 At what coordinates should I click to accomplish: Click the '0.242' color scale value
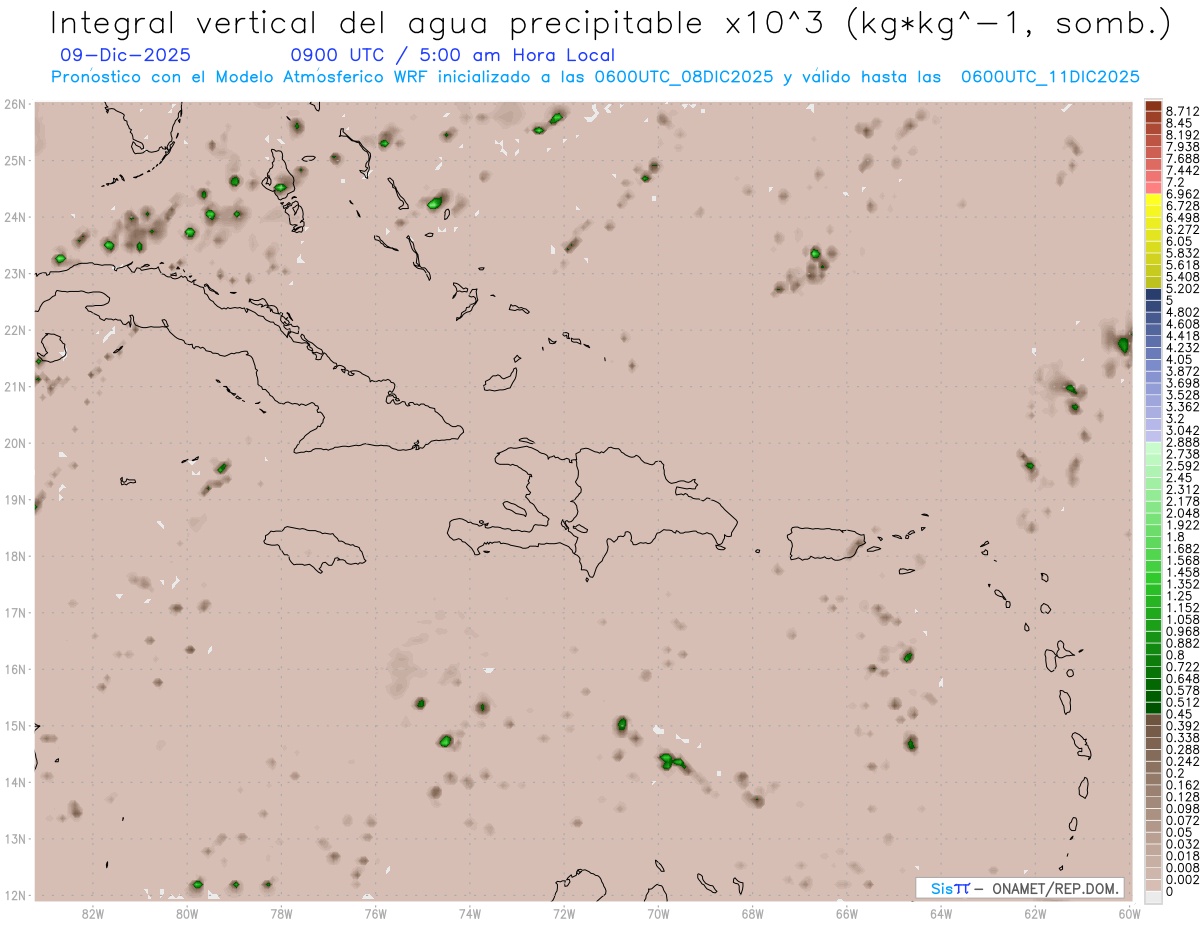pyautogui.click(x=1182, y=761)
